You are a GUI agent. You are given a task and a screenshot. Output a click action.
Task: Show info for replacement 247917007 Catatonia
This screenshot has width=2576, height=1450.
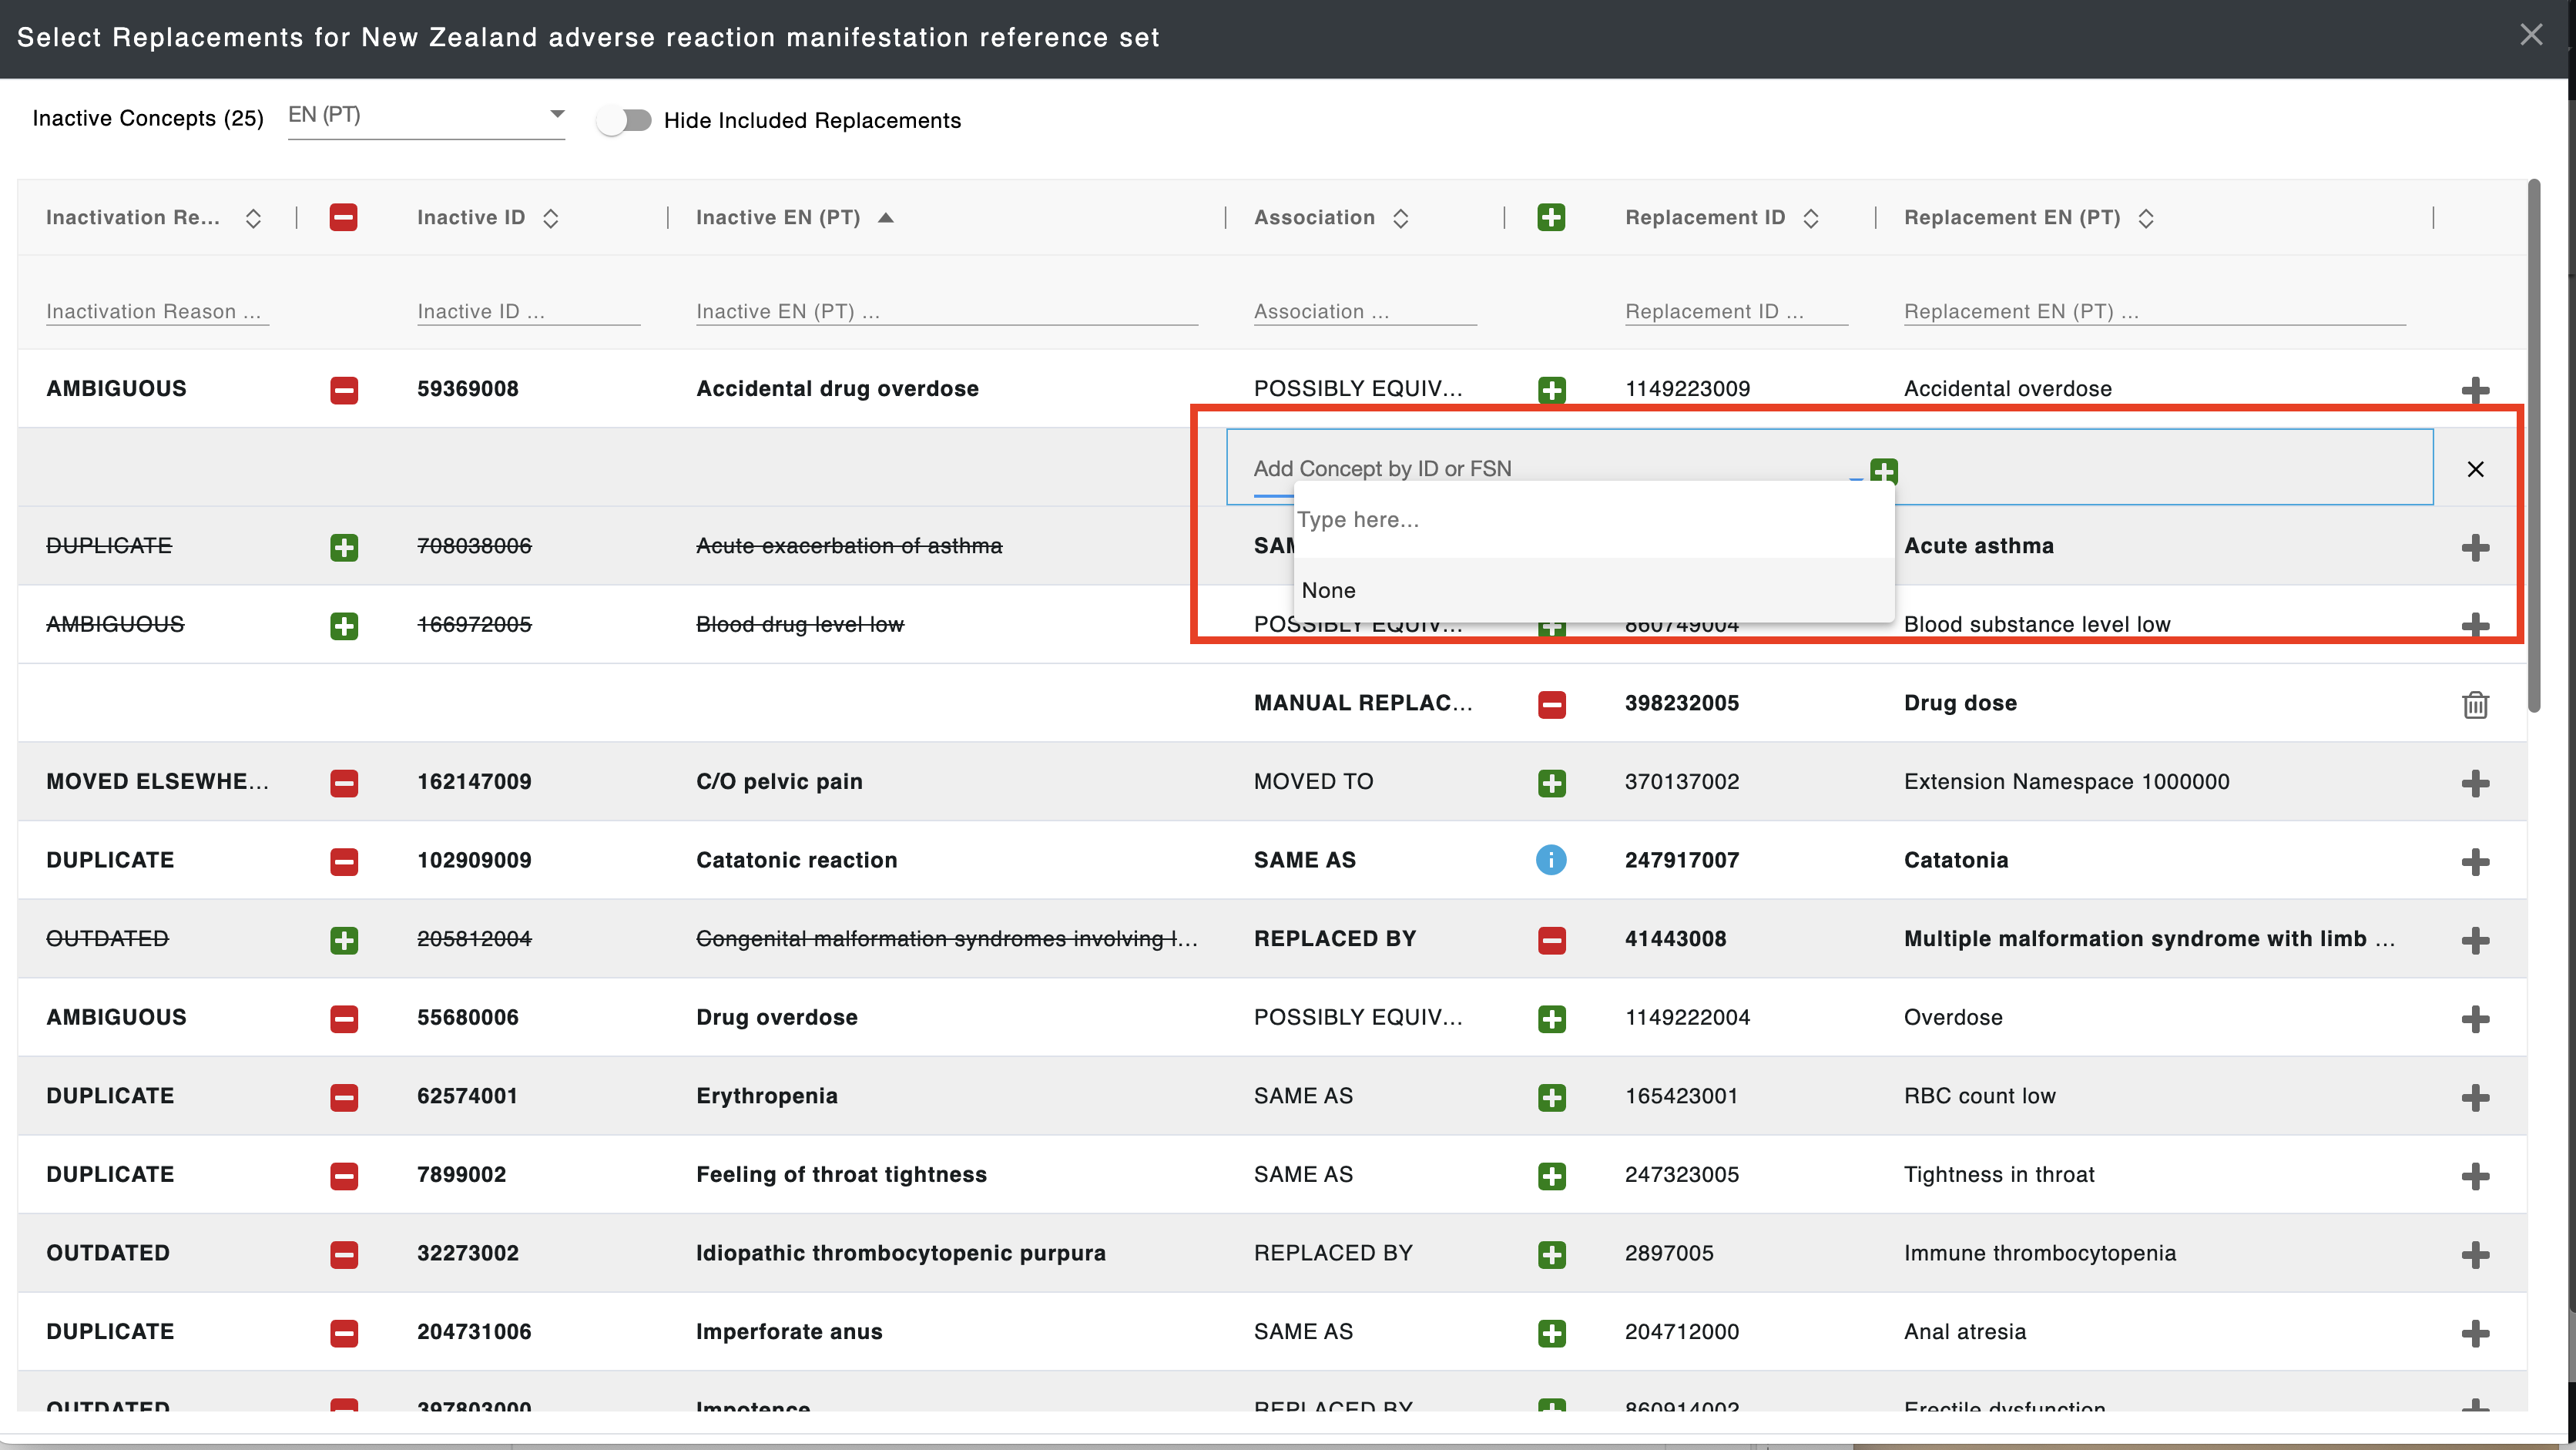coord(1551,860)
